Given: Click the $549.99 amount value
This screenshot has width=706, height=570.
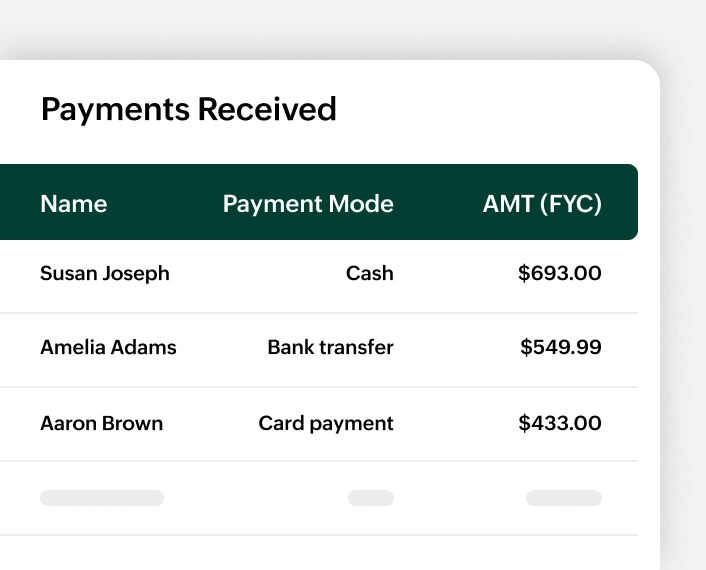Looking at the screenshot, I should (x=561, y=347).
